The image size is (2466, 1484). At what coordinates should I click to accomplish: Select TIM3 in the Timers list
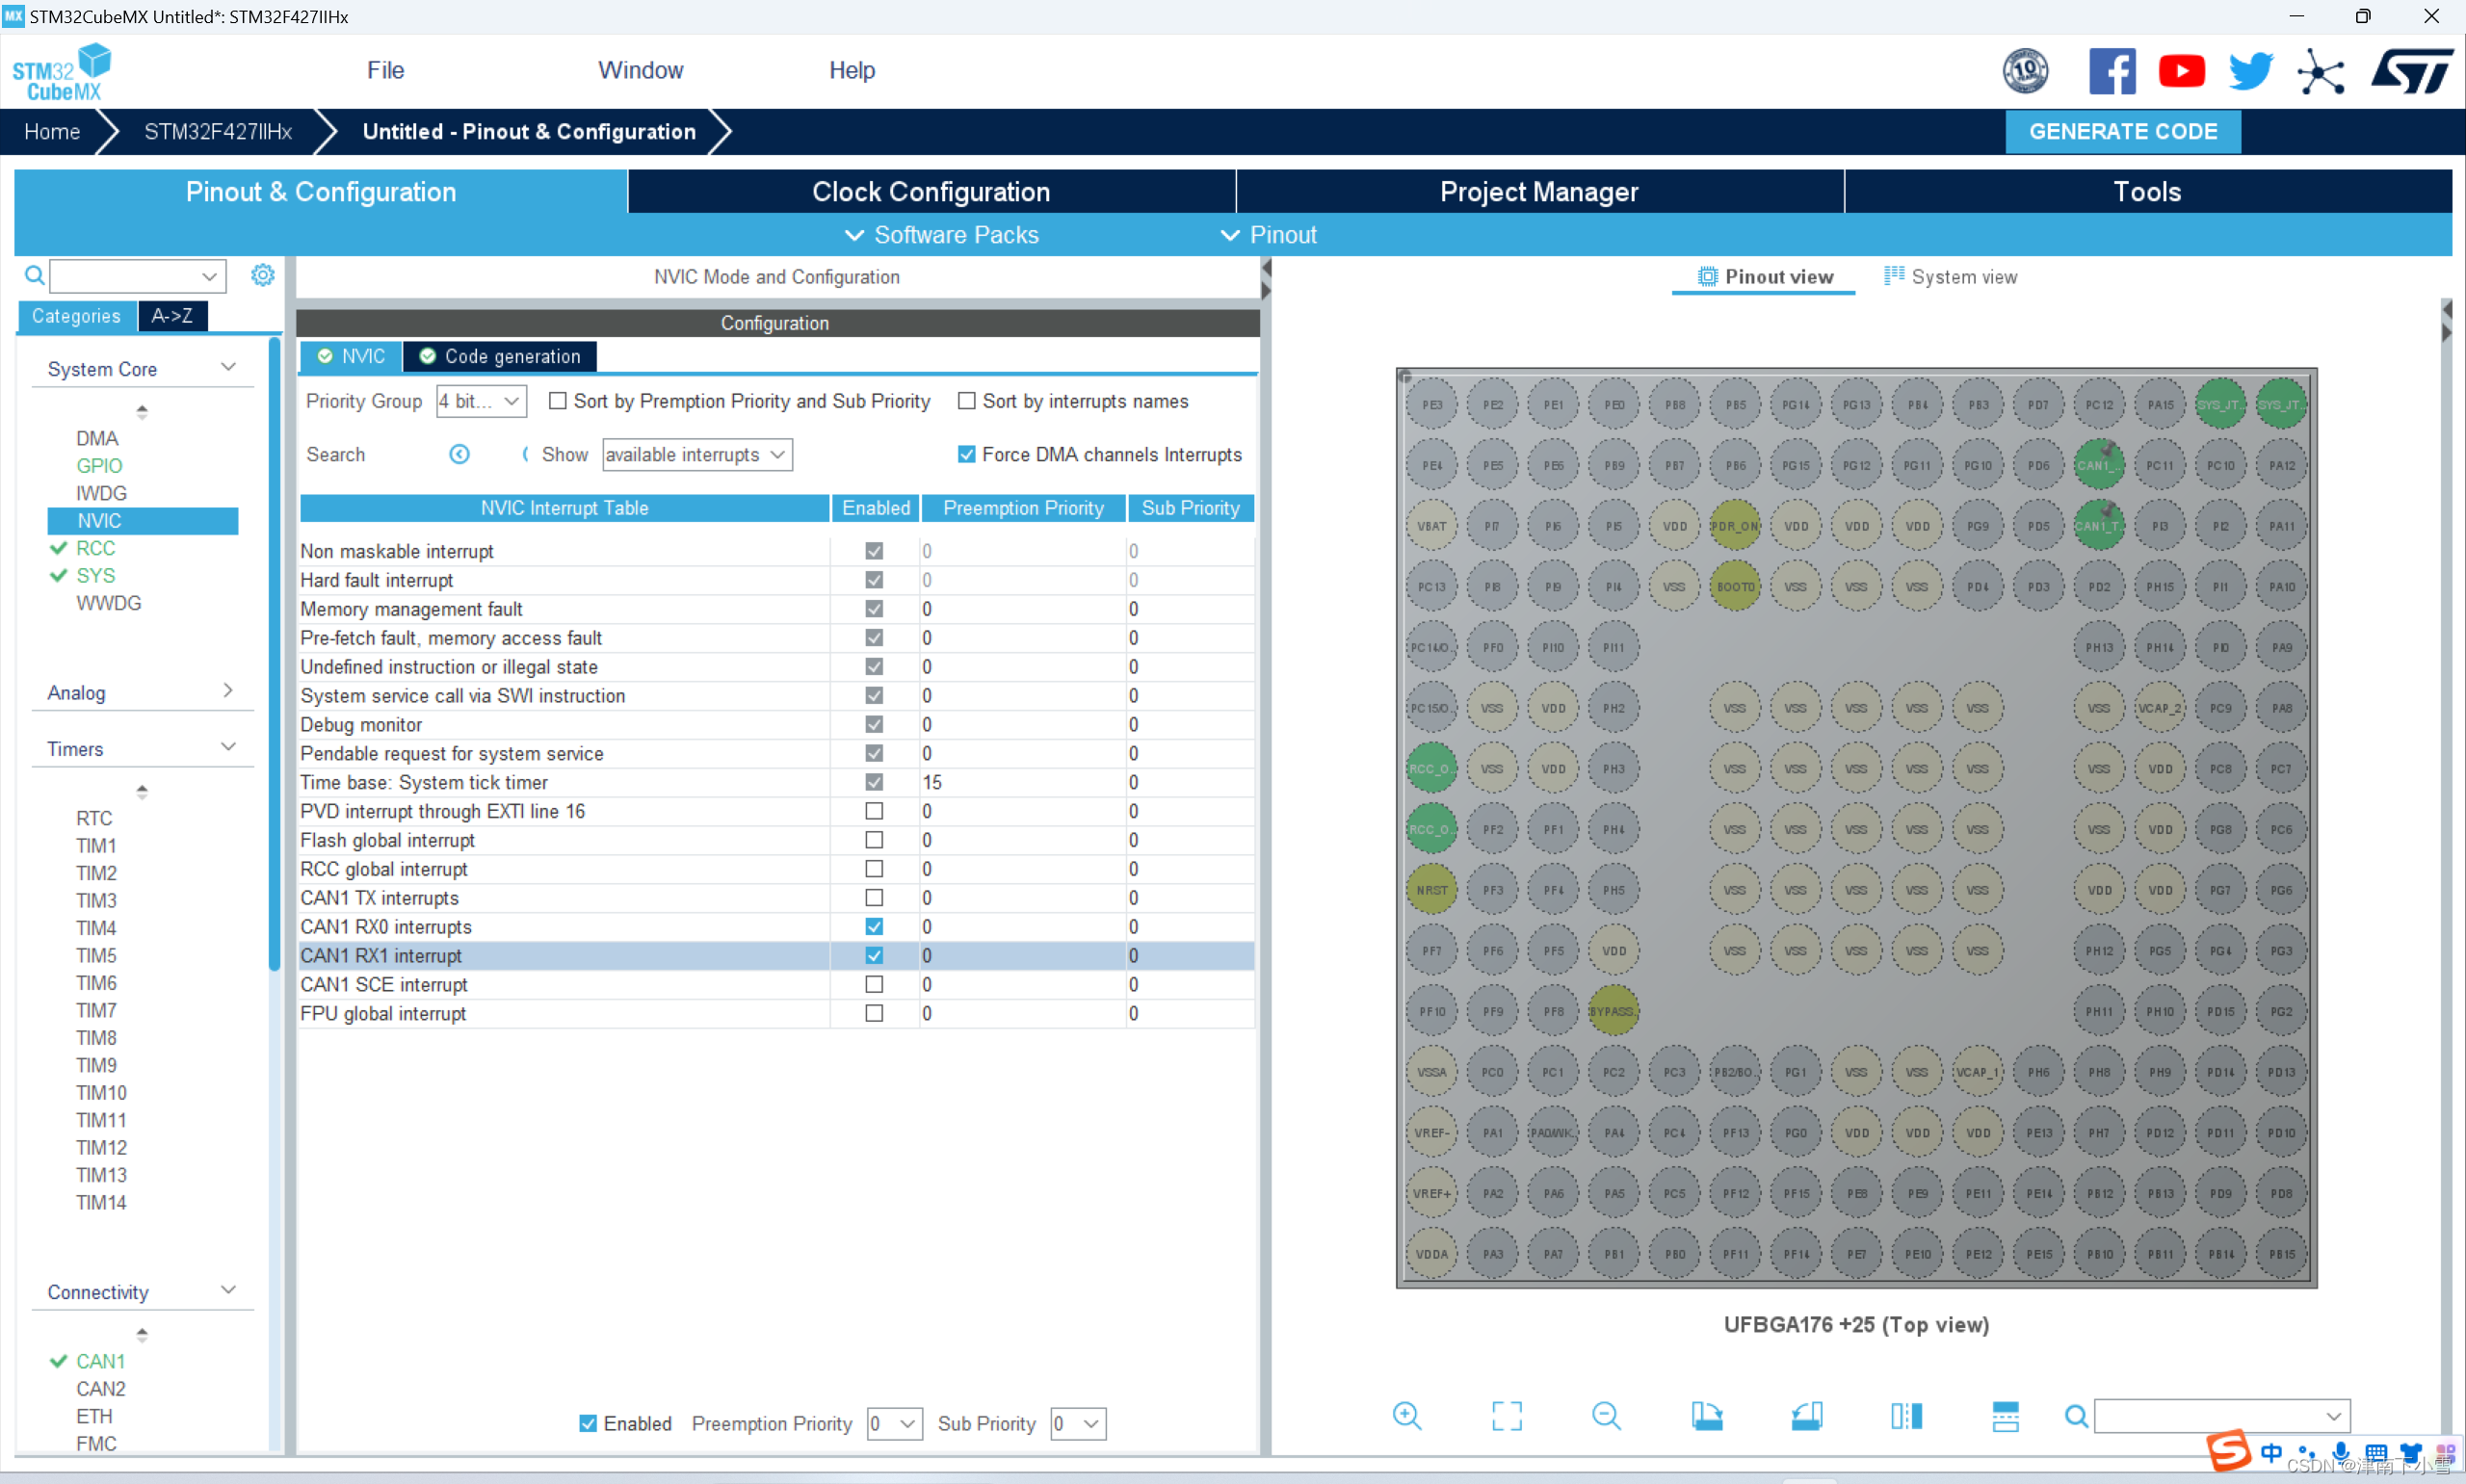tap(96, 900)
